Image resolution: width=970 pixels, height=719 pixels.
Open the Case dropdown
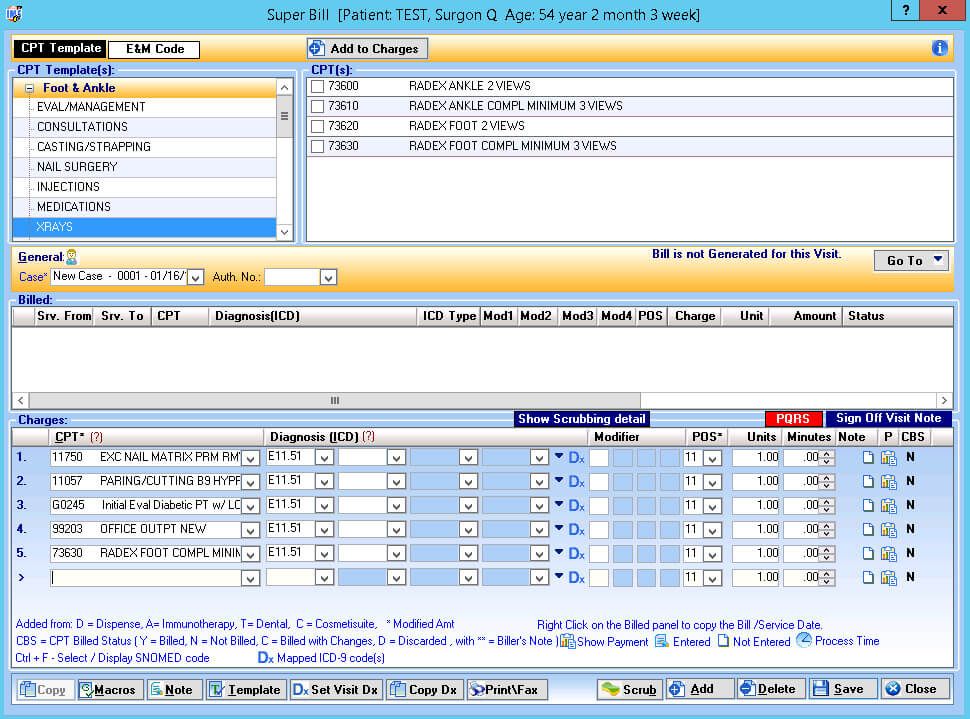[195, 277]
